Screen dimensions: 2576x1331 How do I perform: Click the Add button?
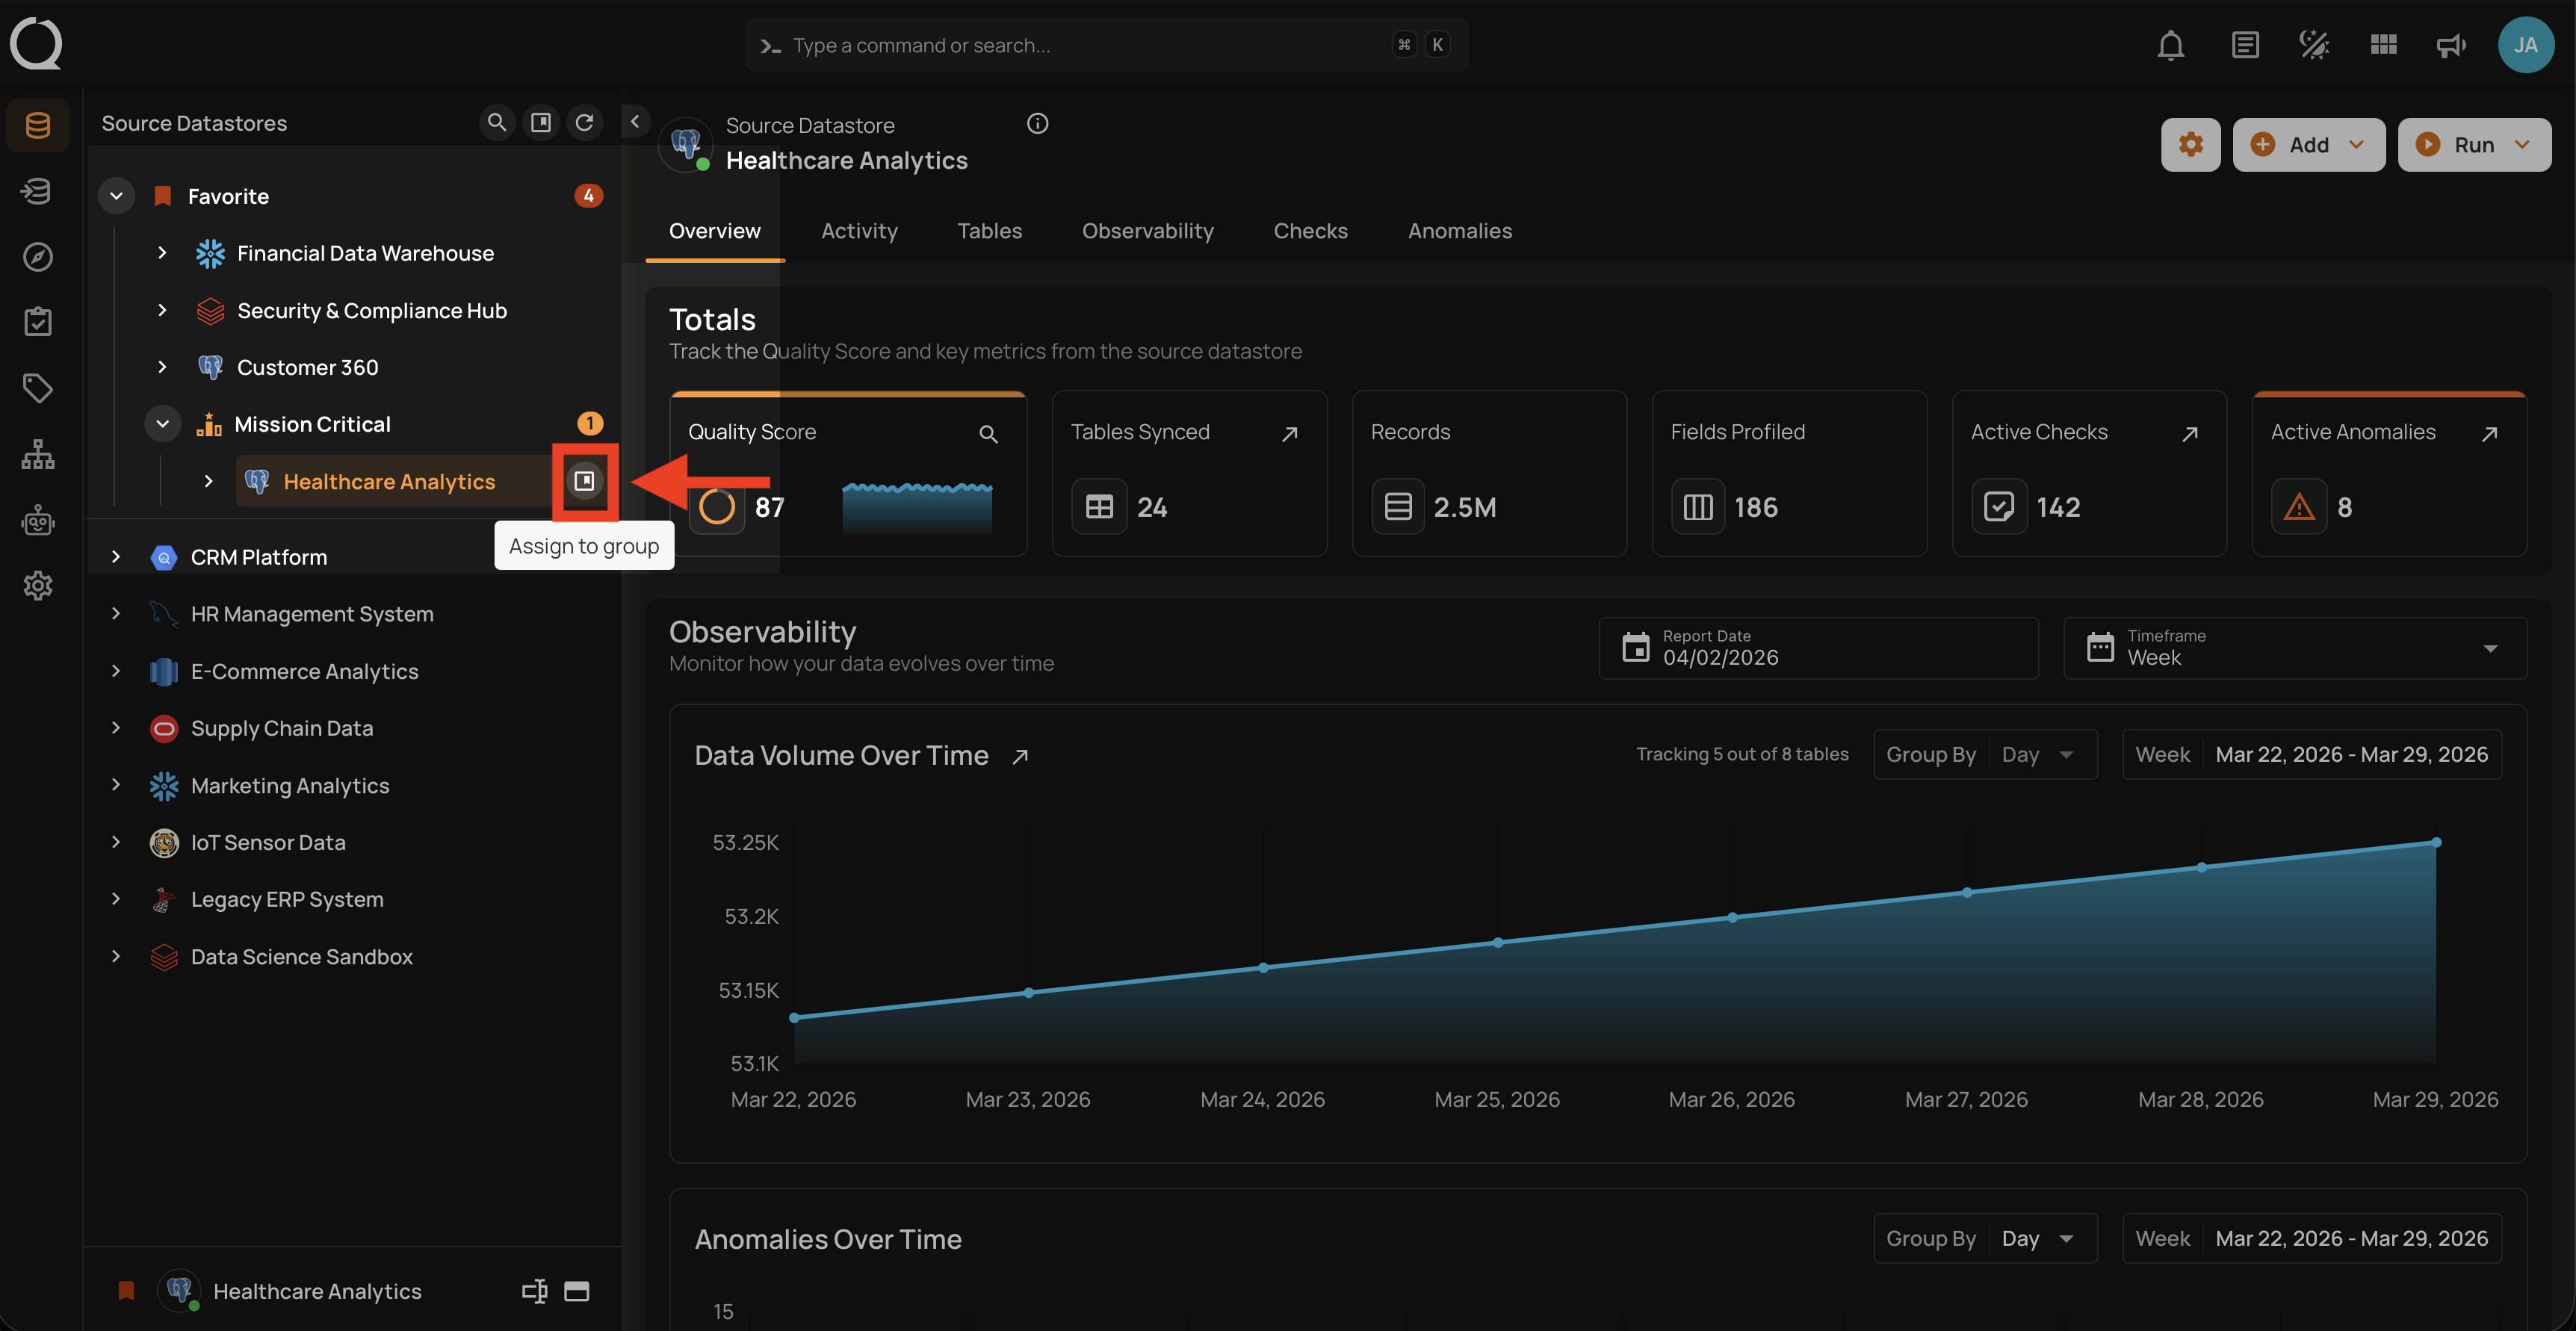[x=2308, y=144]
